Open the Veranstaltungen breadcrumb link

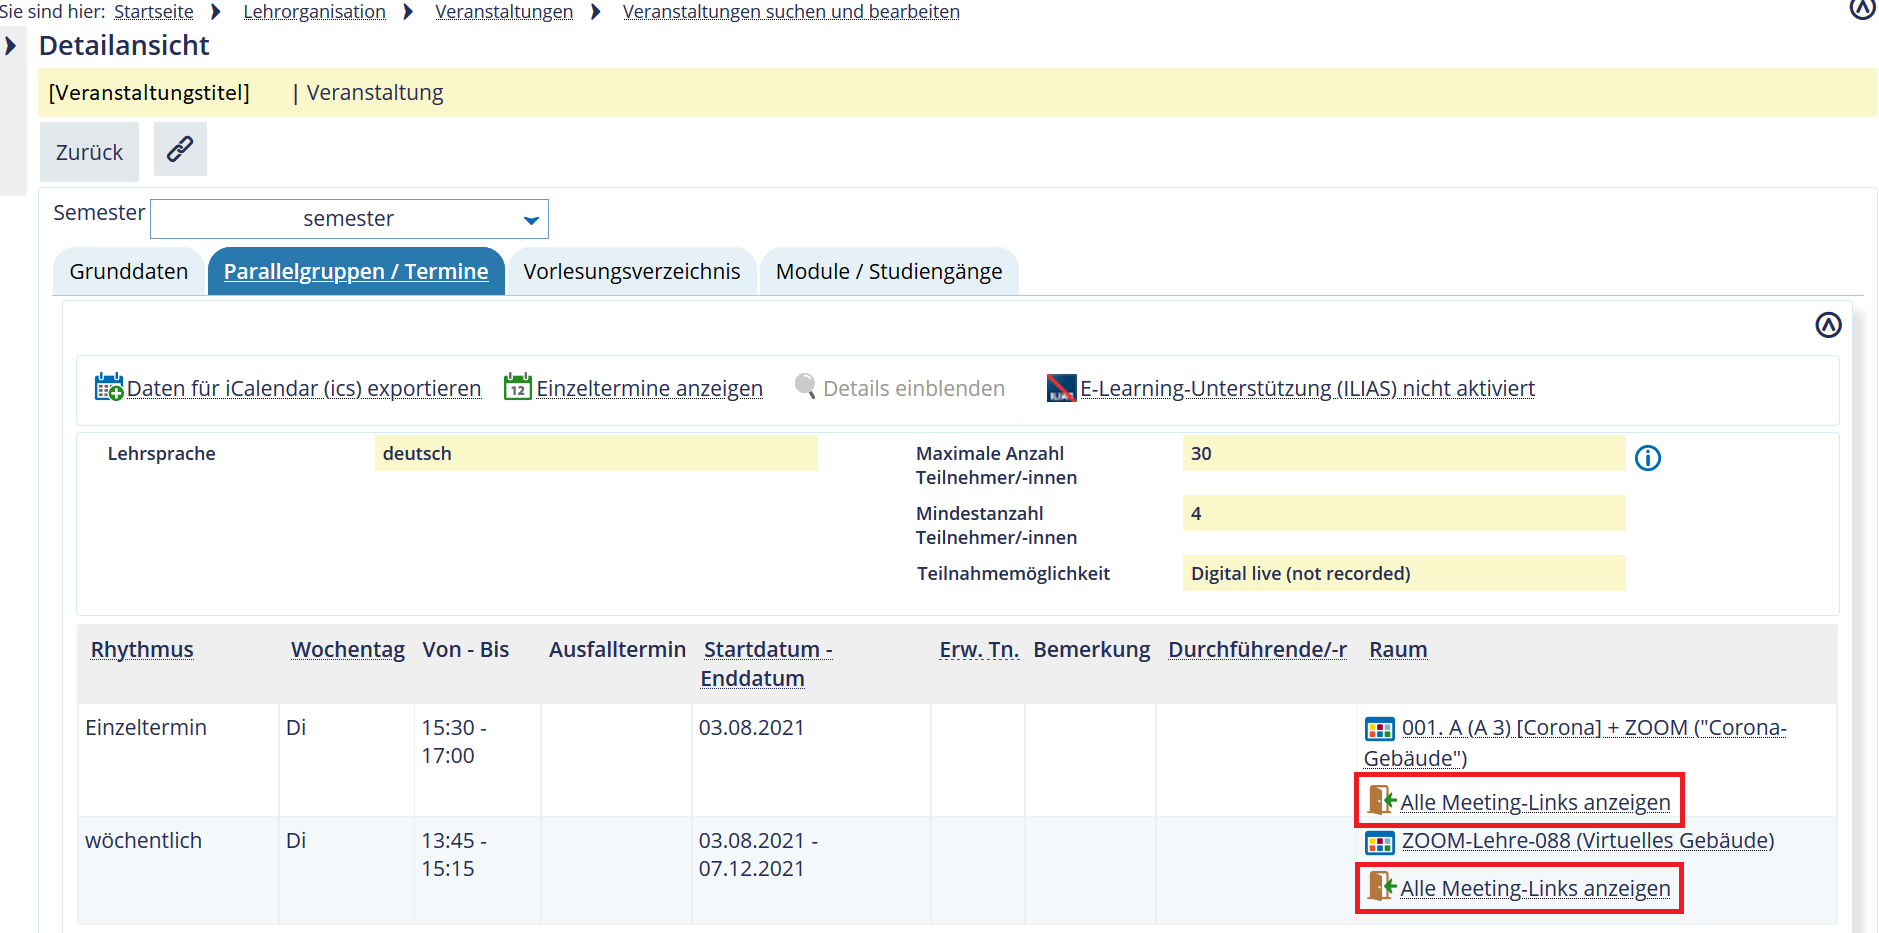(504, 11)
